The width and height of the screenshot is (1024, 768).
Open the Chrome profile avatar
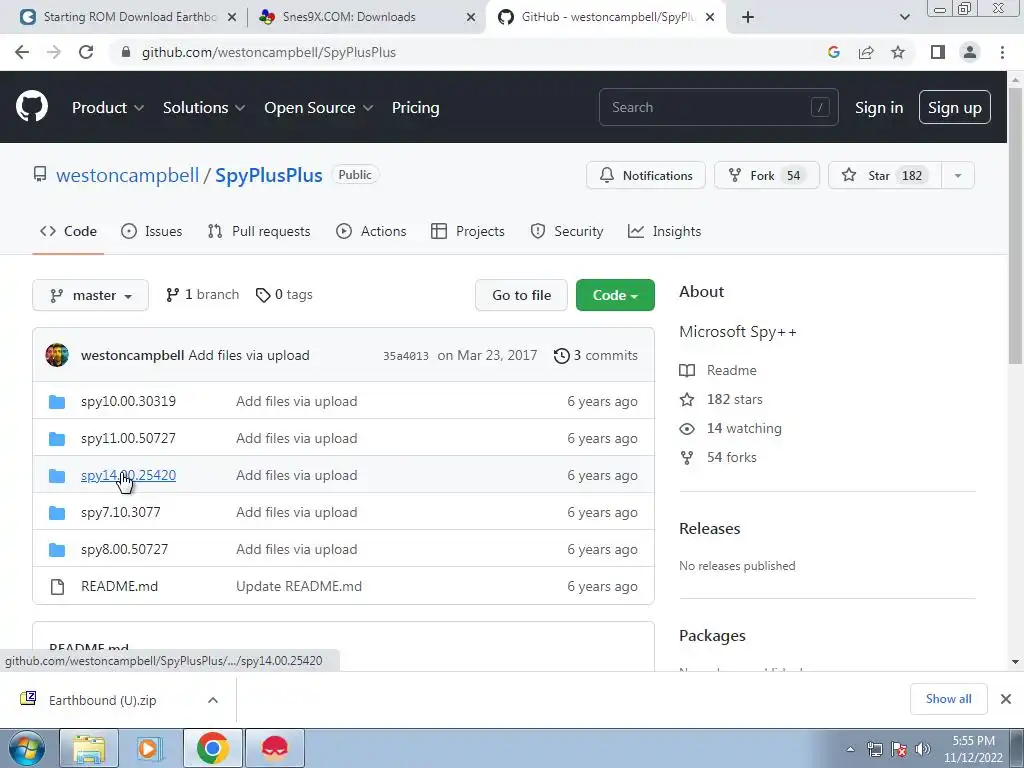click(970, 52)
